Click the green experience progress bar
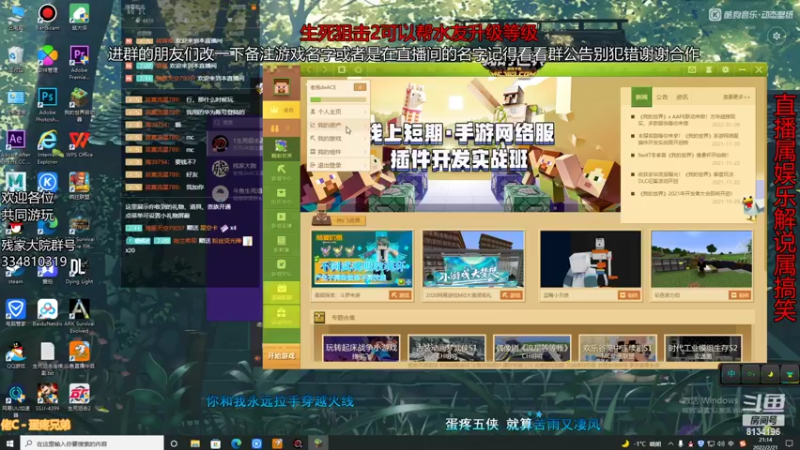Screen dimensions: 800x450 click(x=338, y=99)
